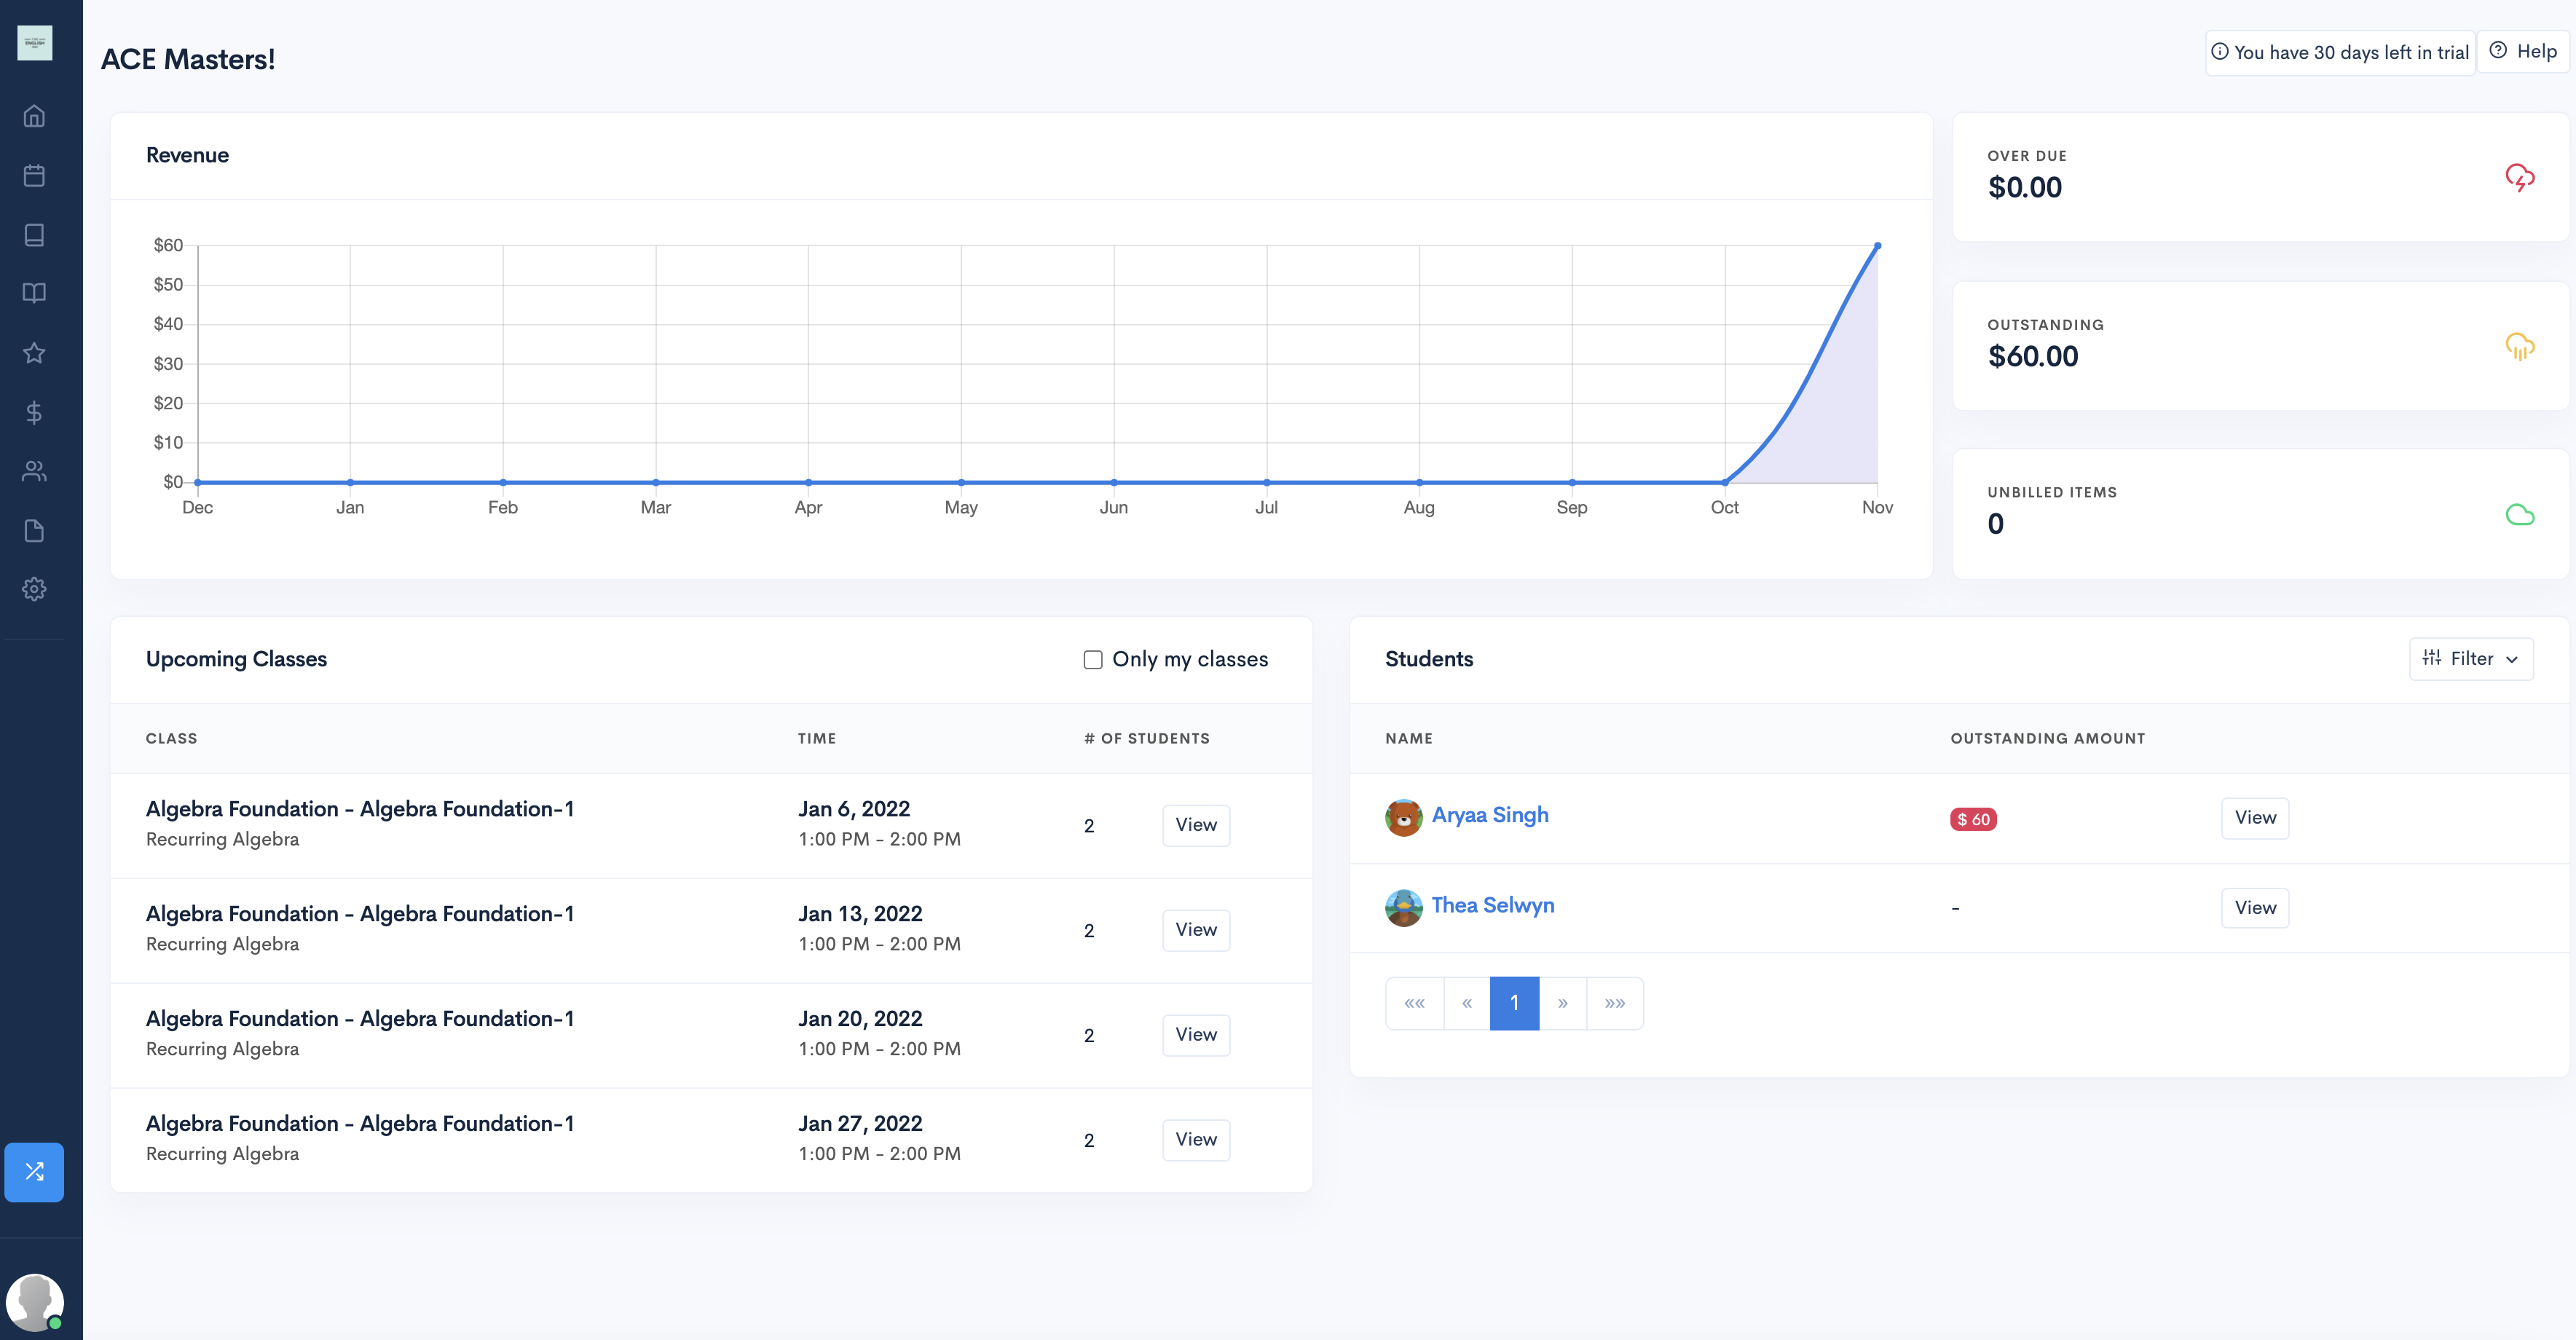Click the star icon in sidebar
2576x1340 pixels.
point(34,353)
